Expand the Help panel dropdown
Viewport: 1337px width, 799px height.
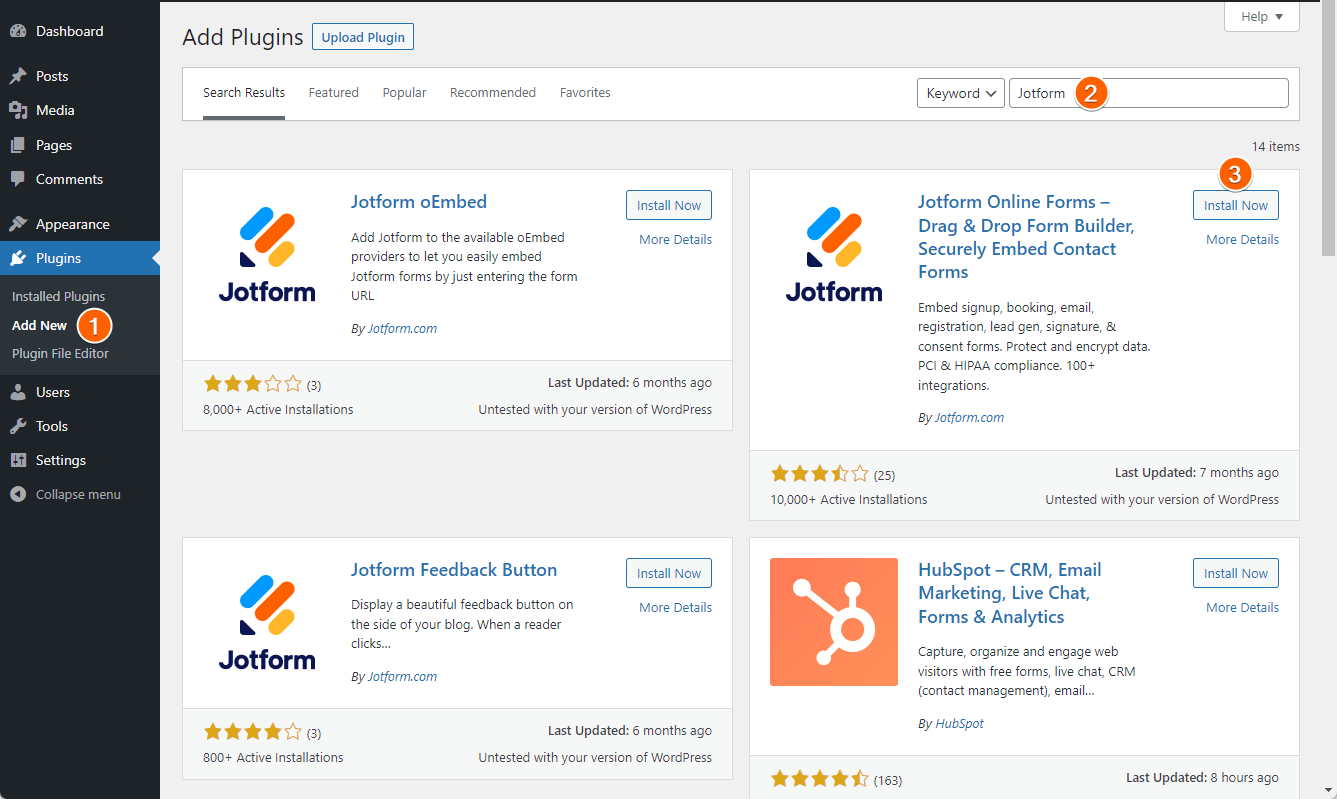pos(1261,17)
